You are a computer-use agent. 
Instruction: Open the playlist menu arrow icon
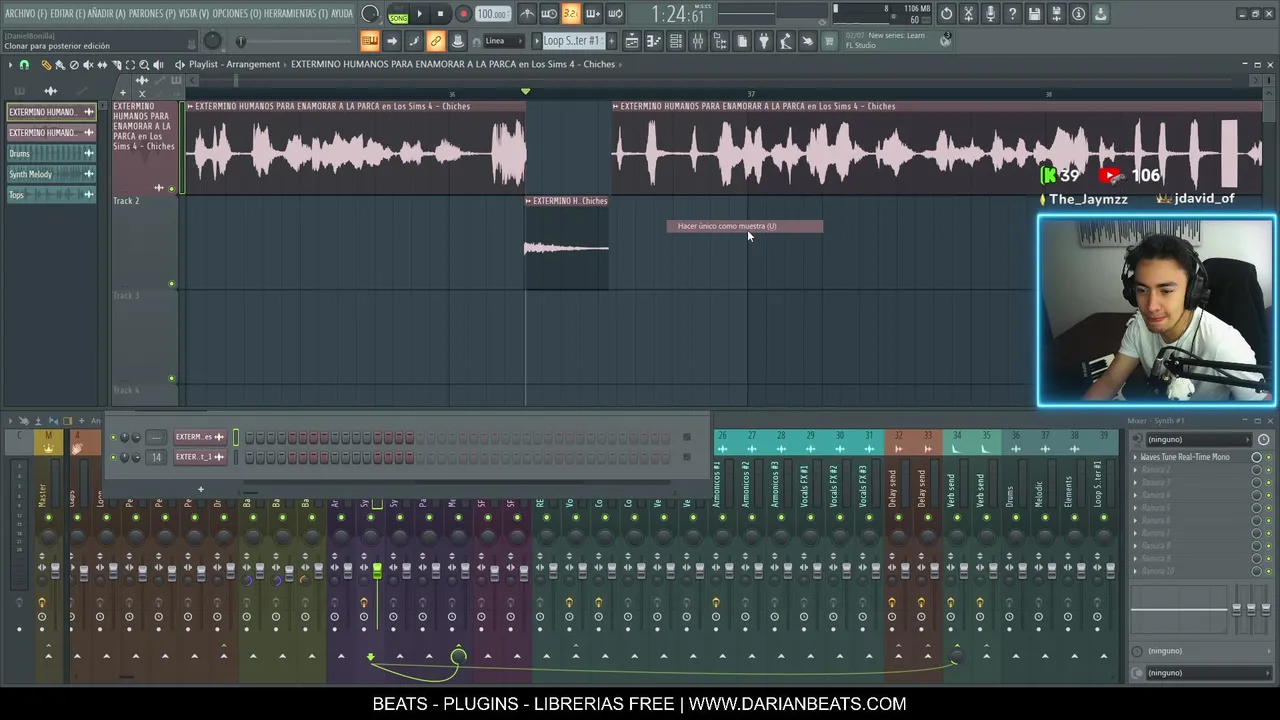[x=11, y=64]
